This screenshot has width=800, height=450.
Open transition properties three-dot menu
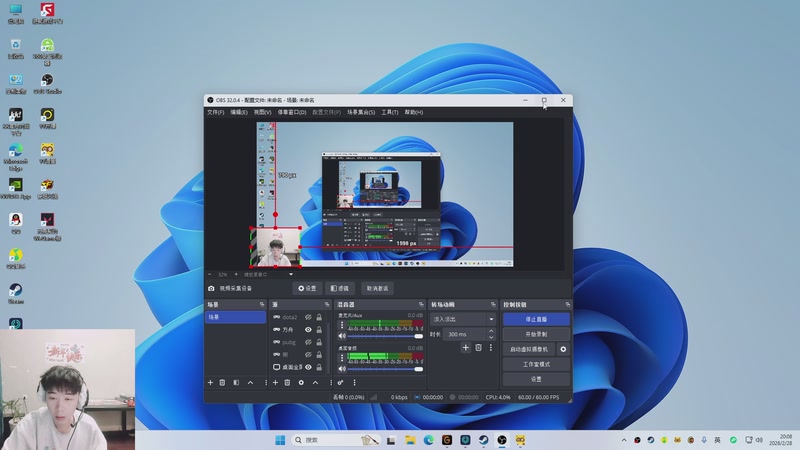click(x=491, y=347)
